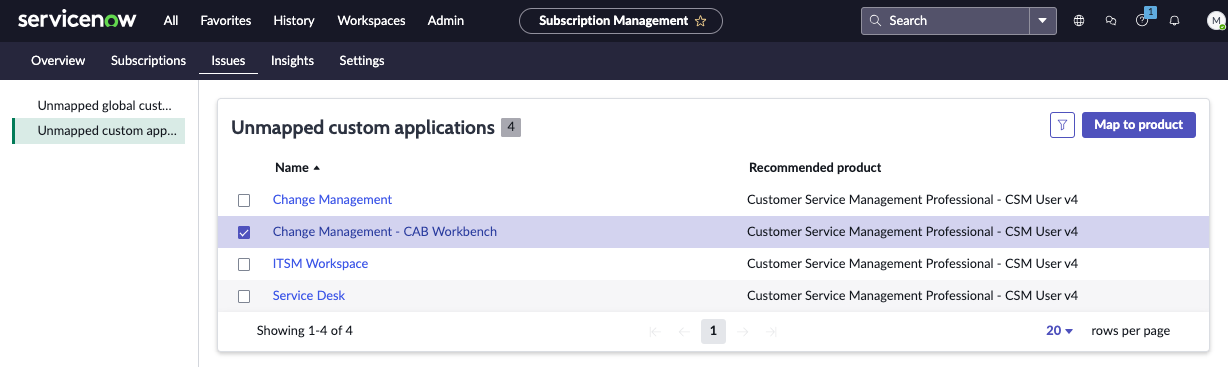Open the user avatar menu
The width and height of the screenshot is (1228, 367).
1215,20
